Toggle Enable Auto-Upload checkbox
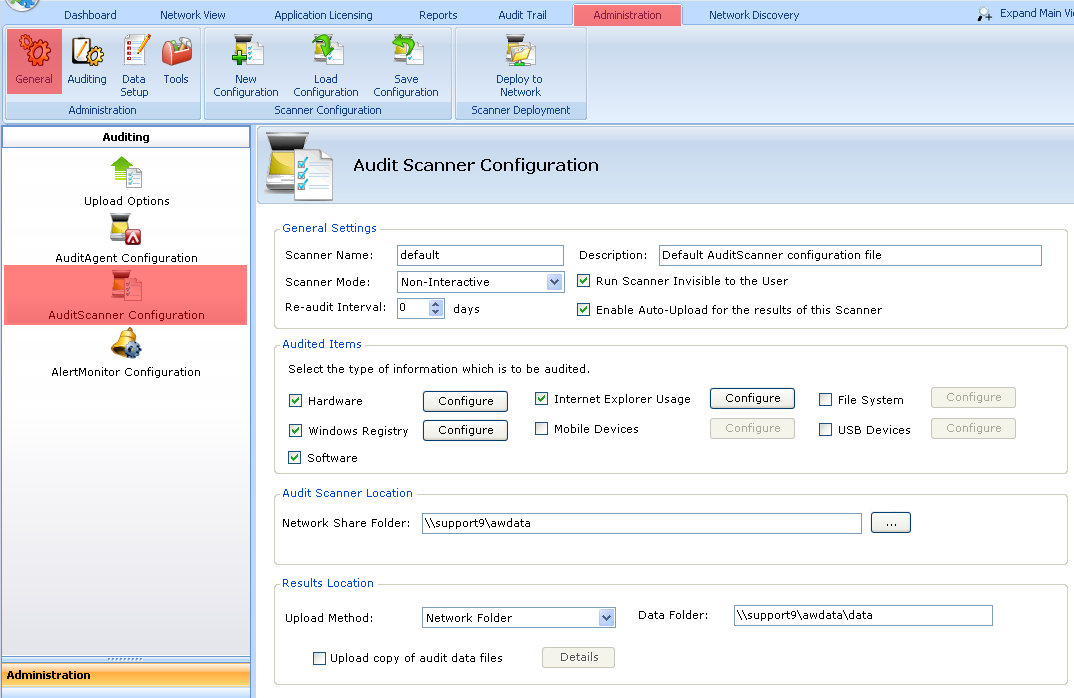The height and width of the screenshot is (698, 1074). point(584,310)
